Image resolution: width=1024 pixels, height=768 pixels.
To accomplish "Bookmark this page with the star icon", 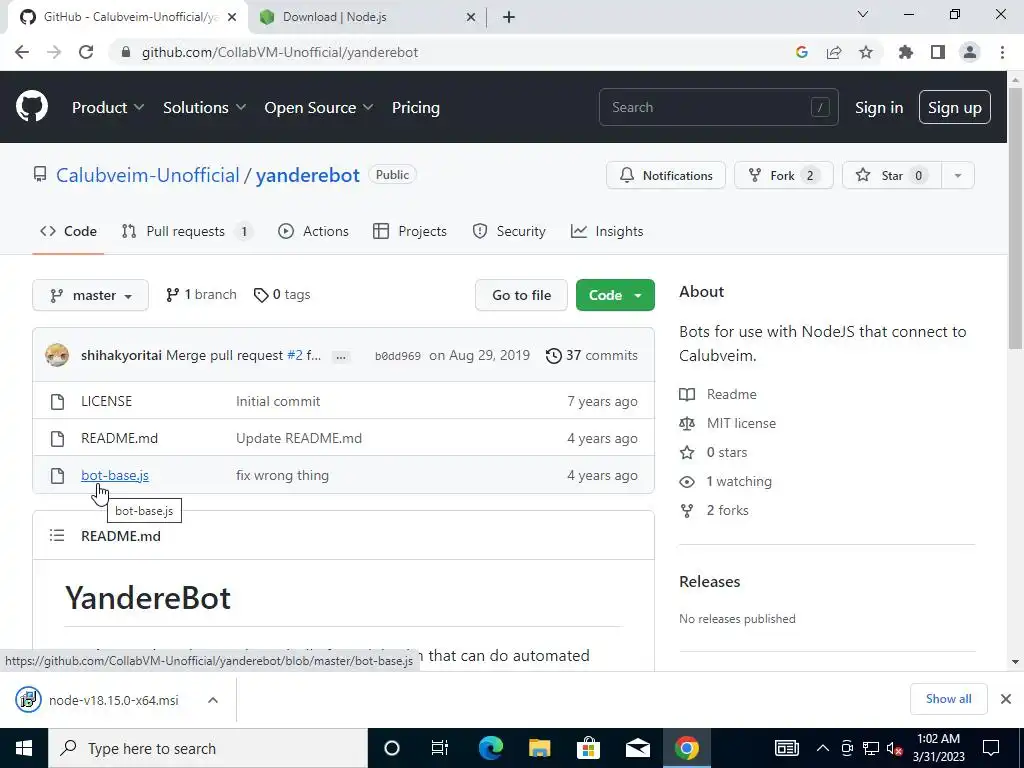I will [x=866, y=52].
